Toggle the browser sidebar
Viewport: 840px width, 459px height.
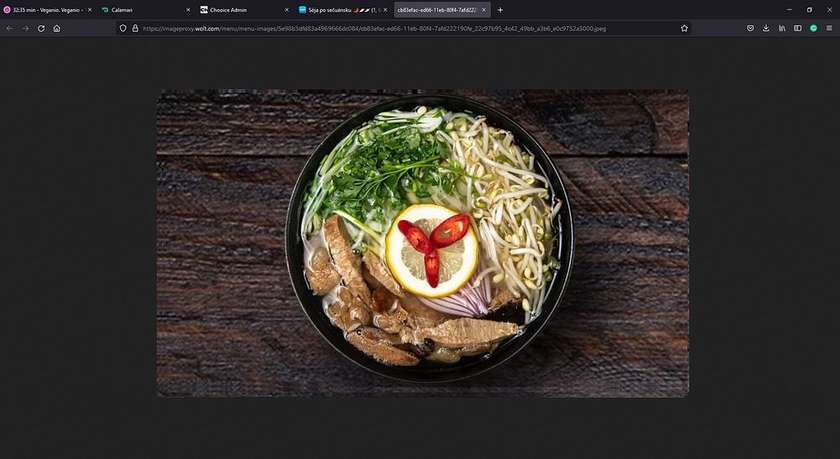(797, 28)
